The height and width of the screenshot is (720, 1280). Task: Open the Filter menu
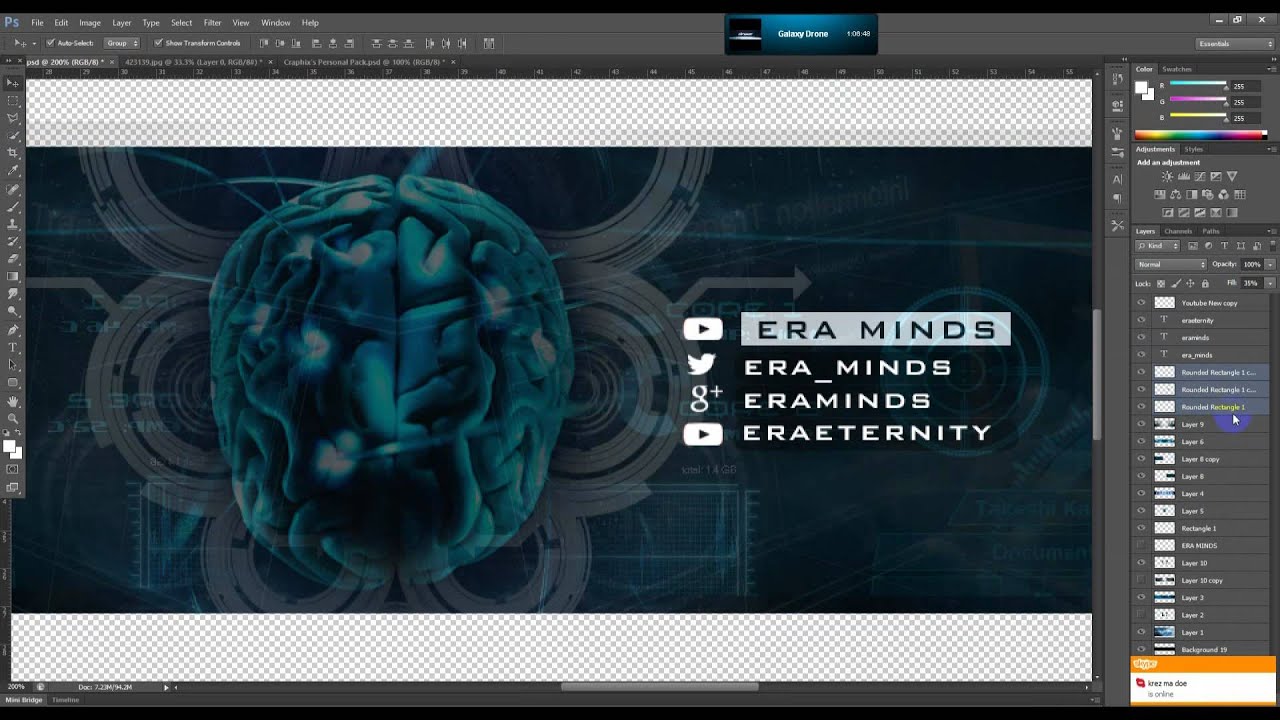[212, 22]
